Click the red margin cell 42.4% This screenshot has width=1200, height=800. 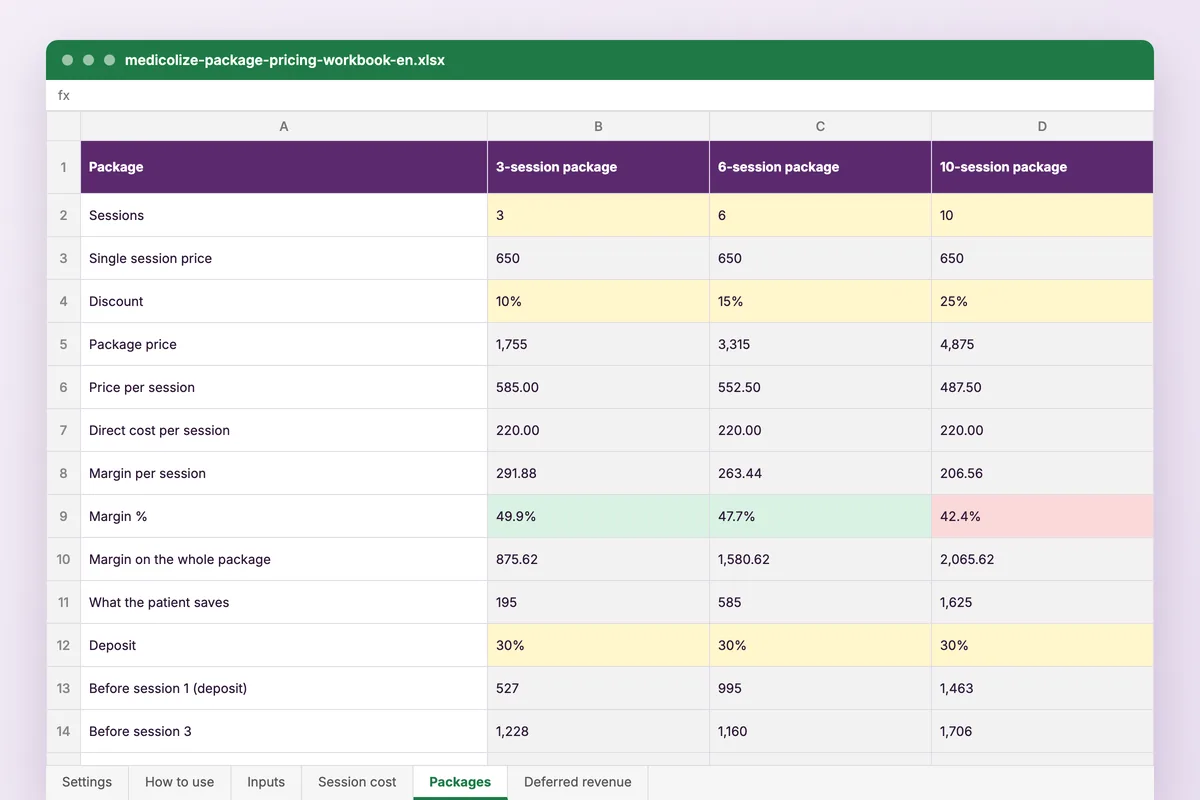coord(1042,516)
